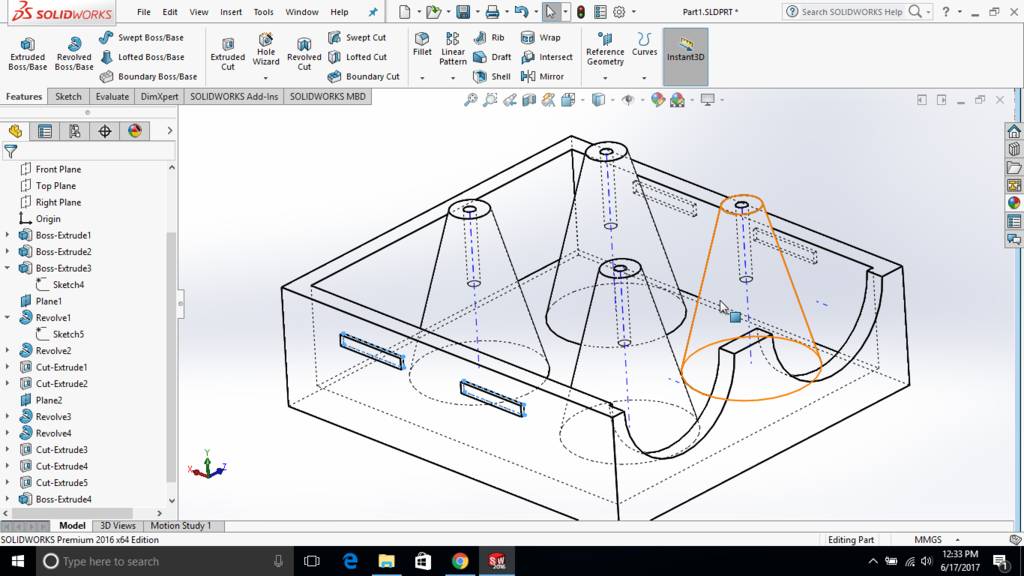
Task: Select the Lofted Cut tool
Action: 357,57
